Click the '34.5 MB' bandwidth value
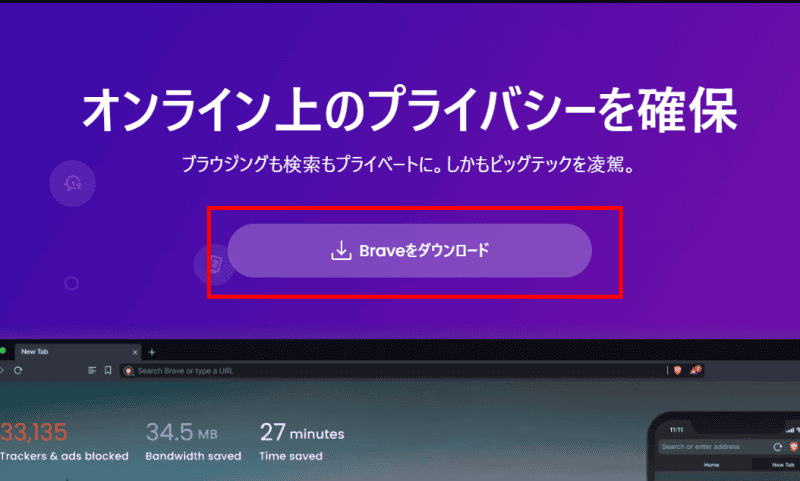Screen dimensions: 800x481 tap(182, 433)
